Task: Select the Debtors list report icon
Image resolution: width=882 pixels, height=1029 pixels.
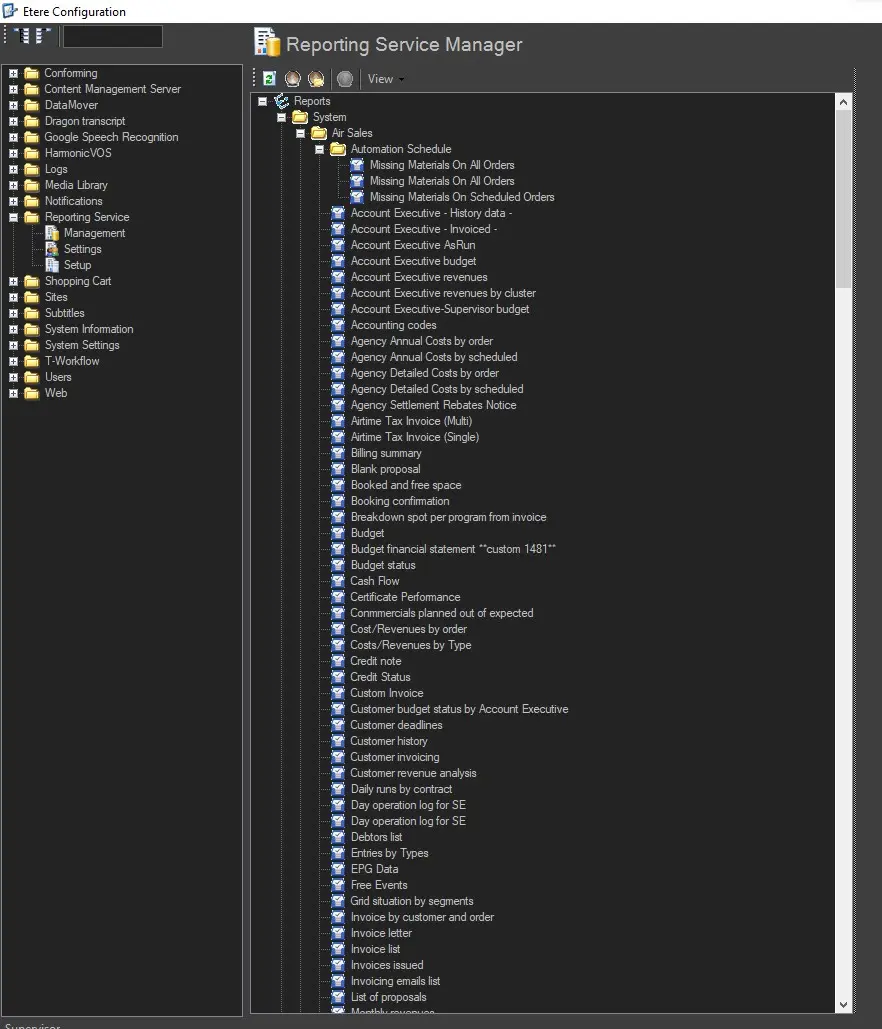Action: [338, 837]
